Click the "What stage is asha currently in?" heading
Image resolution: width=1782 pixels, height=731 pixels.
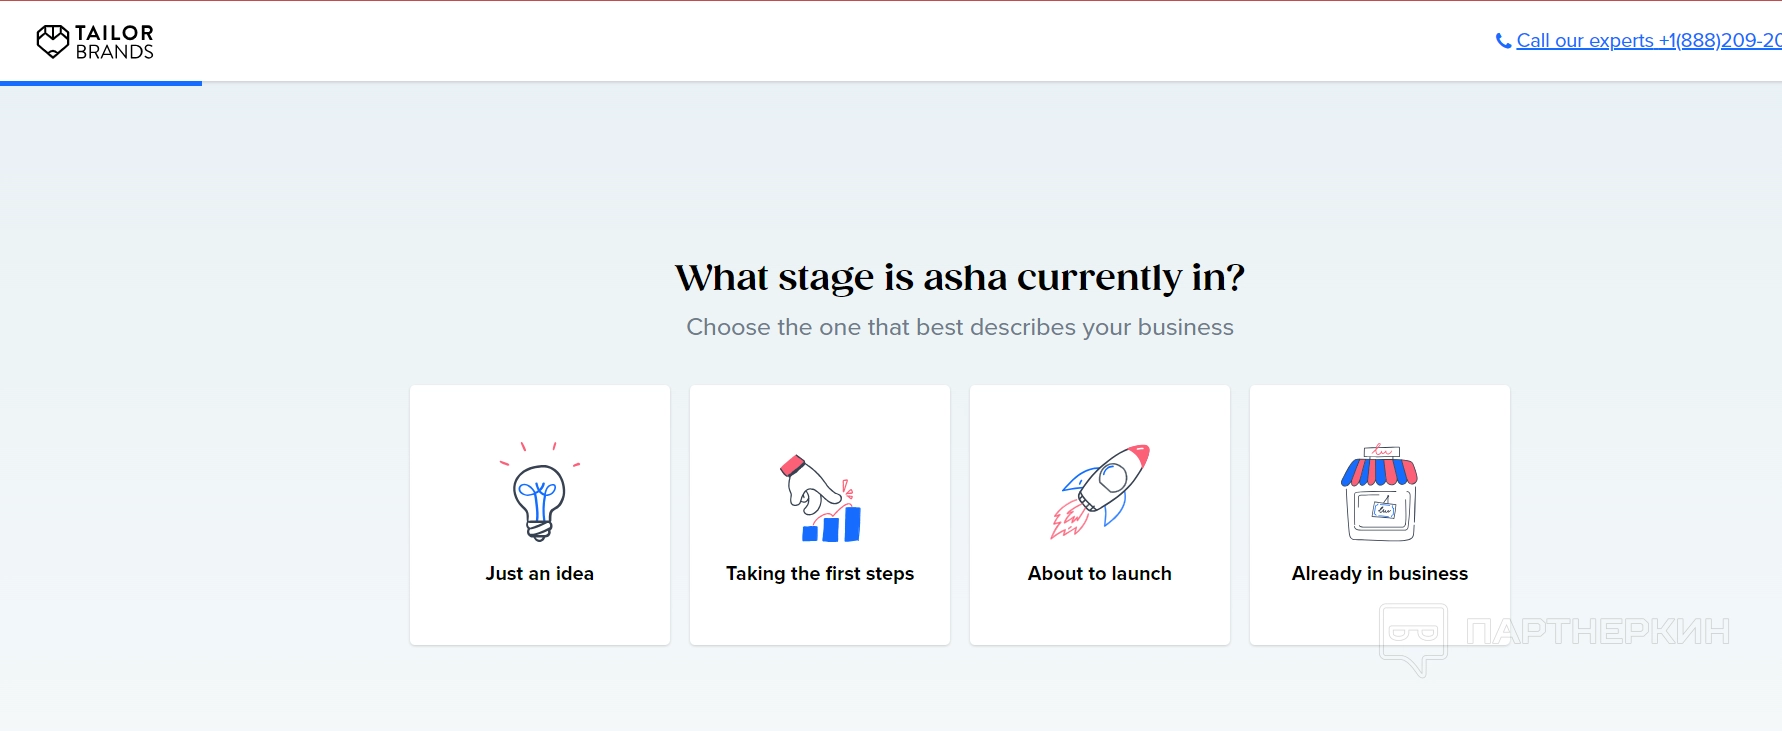pyautogui.click(x=960, y=277)
